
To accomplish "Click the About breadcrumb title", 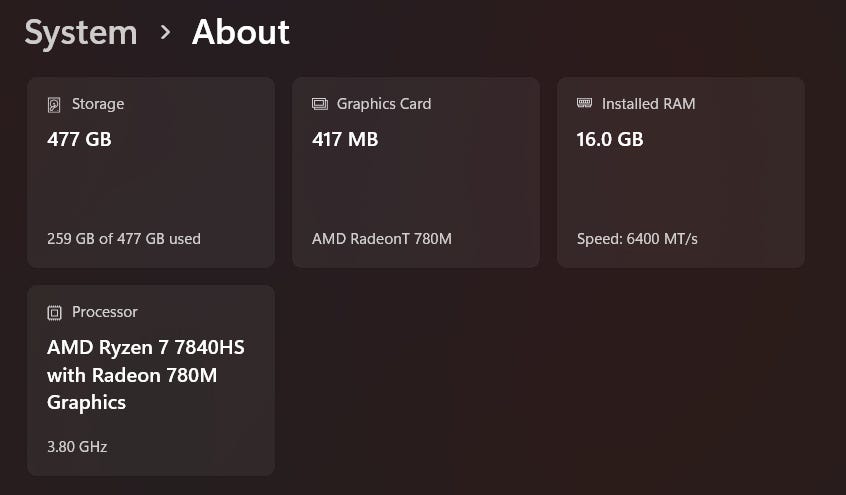I will (x=240, y=32).
